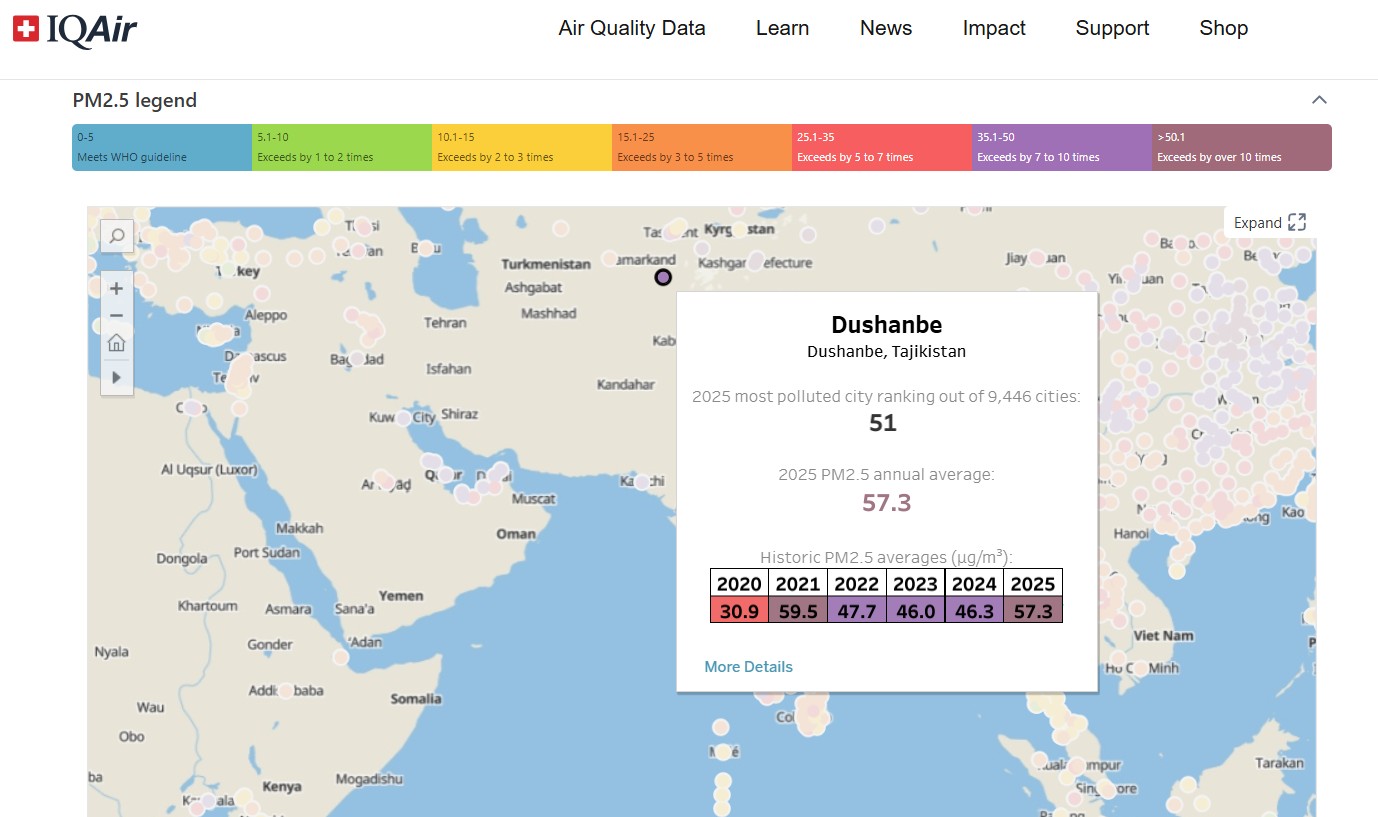Viewport: 1378px width, 817px height.
Task: Collapse the PM2.5 legend panel
Action: coord(1319,100)
